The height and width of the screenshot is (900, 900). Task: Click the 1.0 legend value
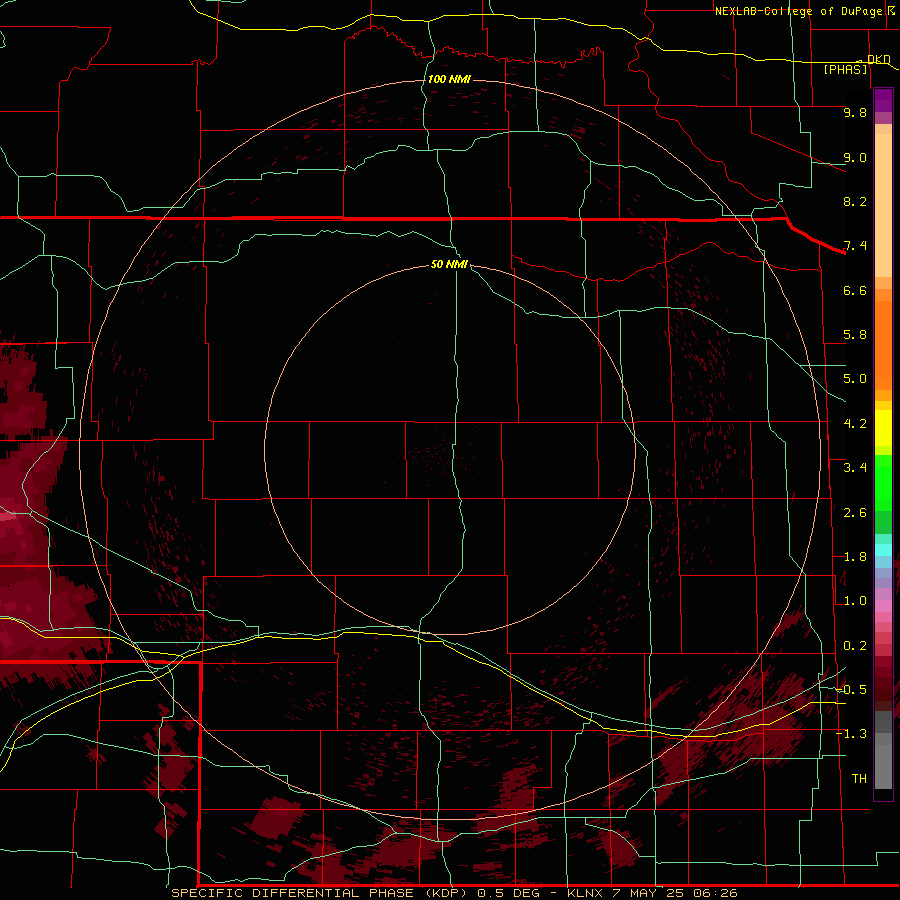pos(855,601)
